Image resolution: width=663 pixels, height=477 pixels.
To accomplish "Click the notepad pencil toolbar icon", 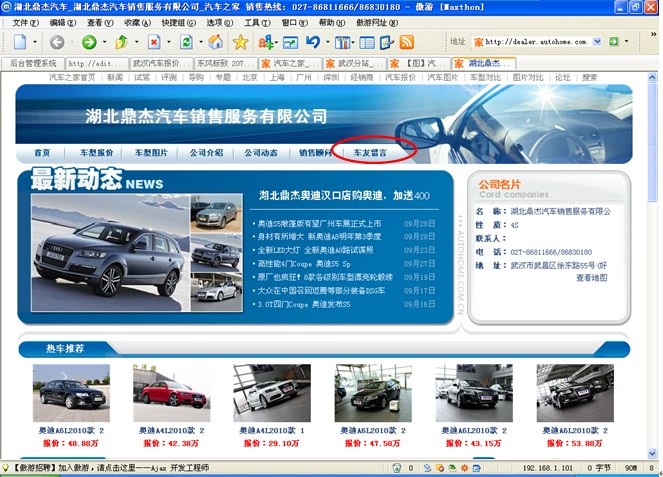I will pyautogui.click(x=387, y=42).
